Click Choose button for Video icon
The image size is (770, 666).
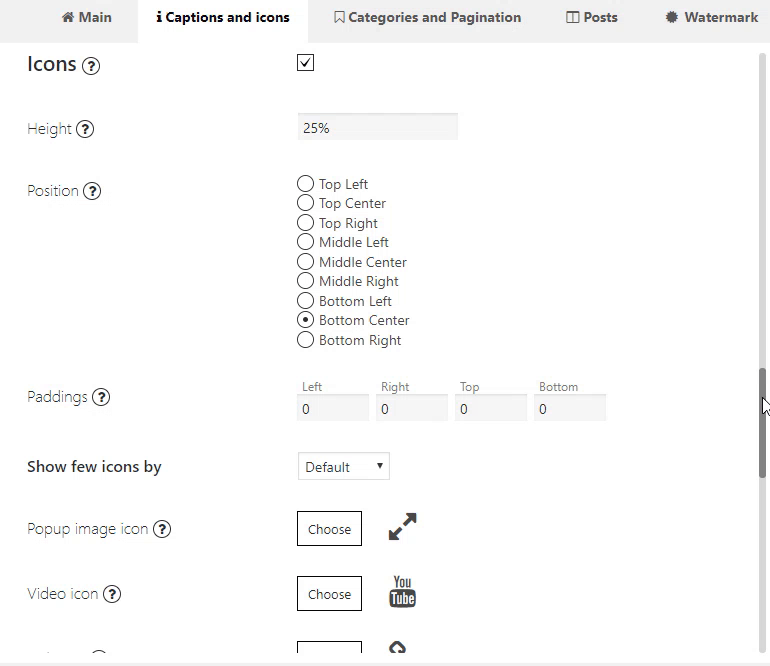click(x=330, y=594)
